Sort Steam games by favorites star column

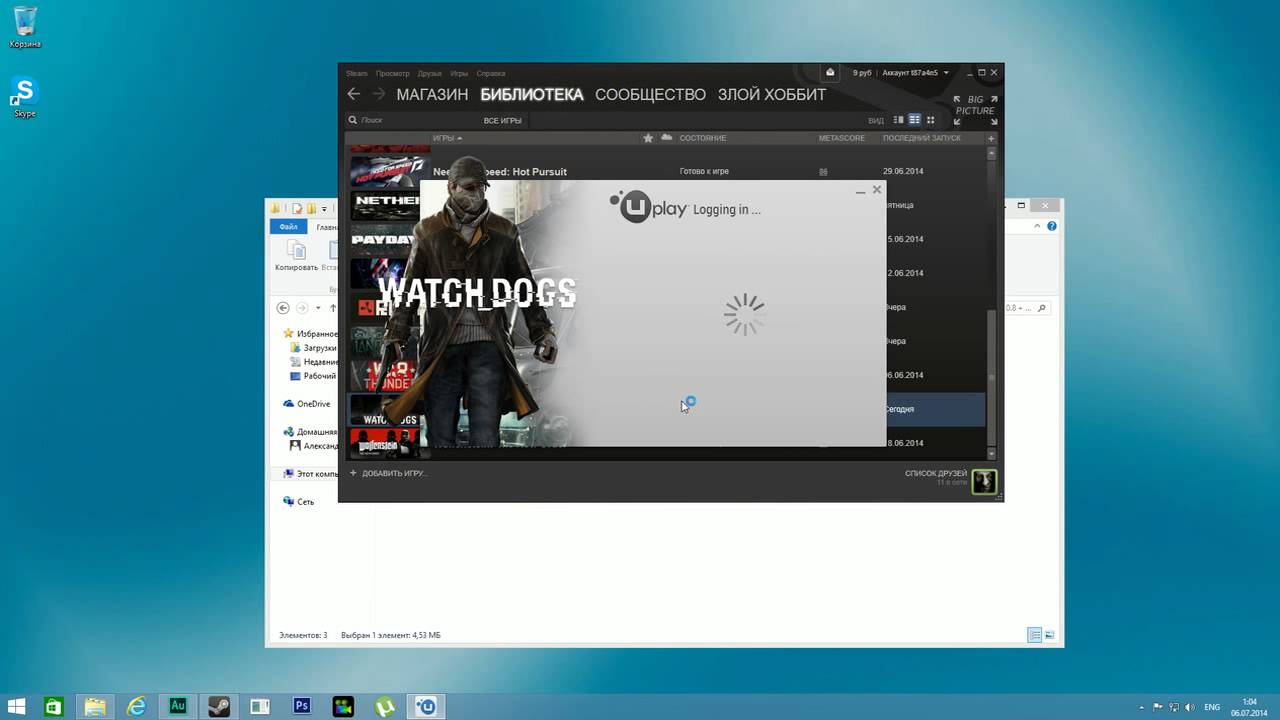(648, 138)
